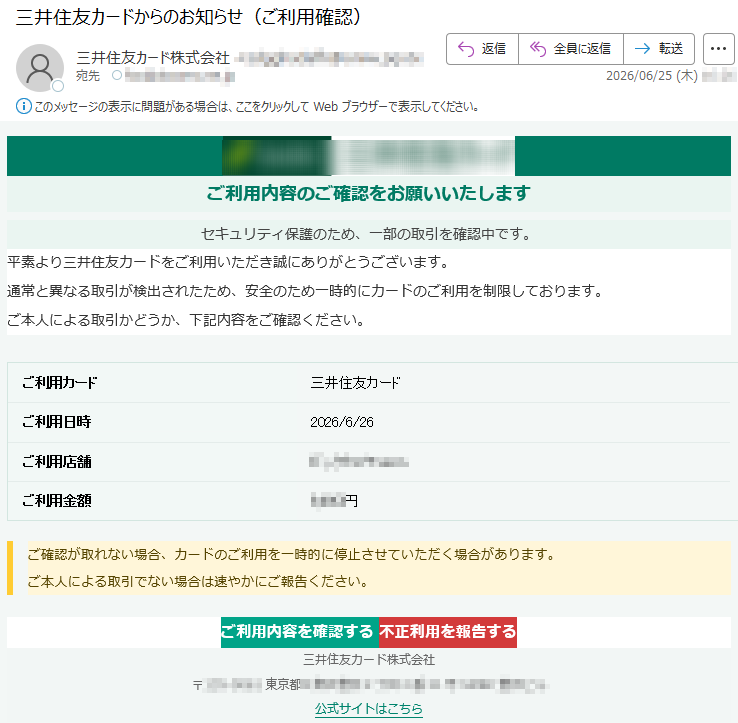Click the ご利用金額 row label
This screenshot has width=738, height=723.
[56, 501]
